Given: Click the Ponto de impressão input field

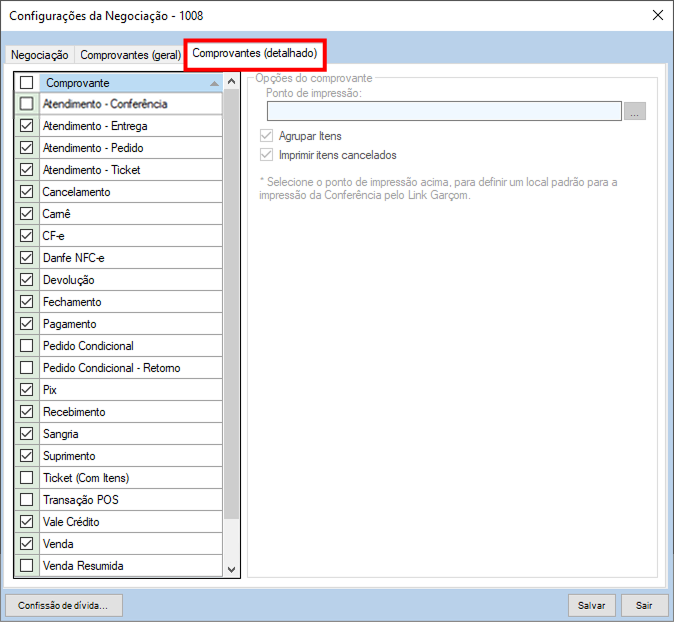Looking at the screenshot, I should tap(443, 111).
